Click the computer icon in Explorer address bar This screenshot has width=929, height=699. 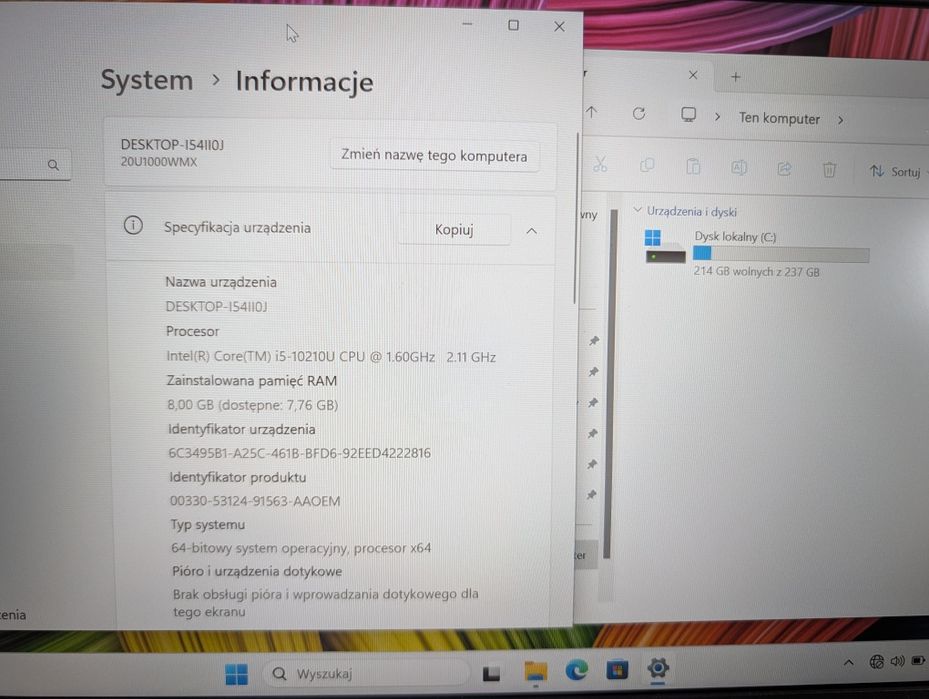click(x=688, y=114)
